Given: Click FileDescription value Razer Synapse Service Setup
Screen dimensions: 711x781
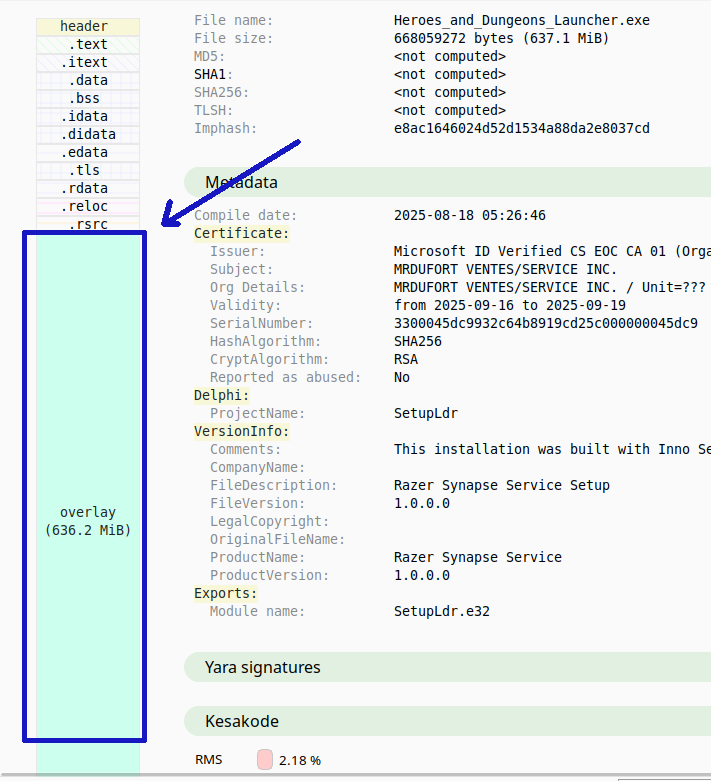Looking at the screenshot, I should (501, 485).
